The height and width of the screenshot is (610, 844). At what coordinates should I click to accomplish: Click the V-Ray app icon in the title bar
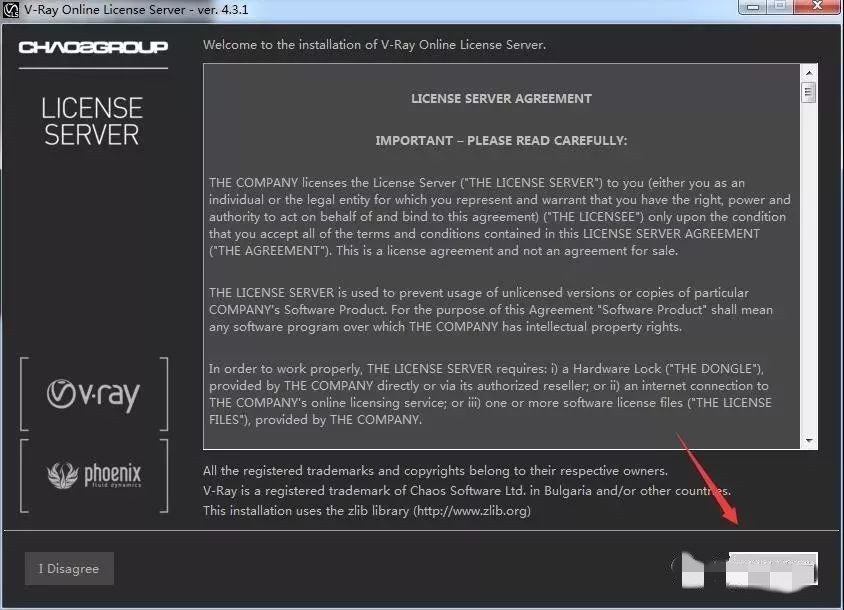(10, 10)
